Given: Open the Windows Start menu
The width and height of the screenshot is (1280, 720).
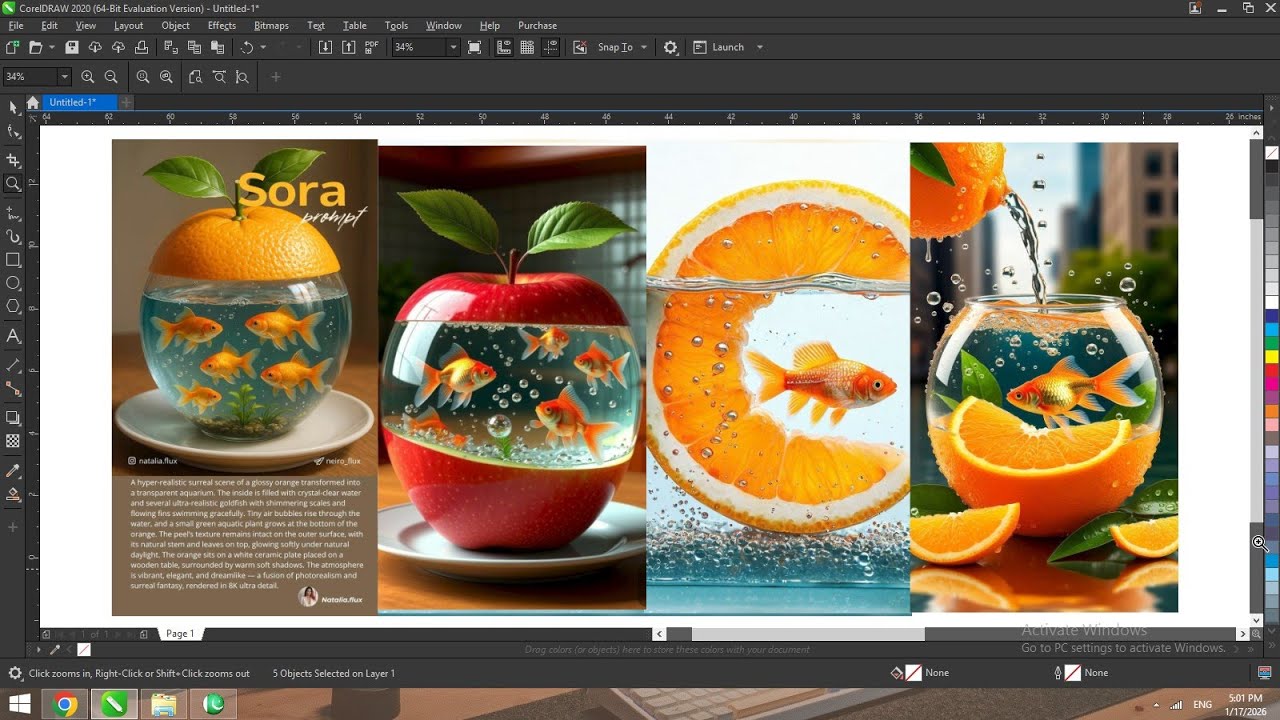Looking at the screenshot, I should (x=19, y=705).
